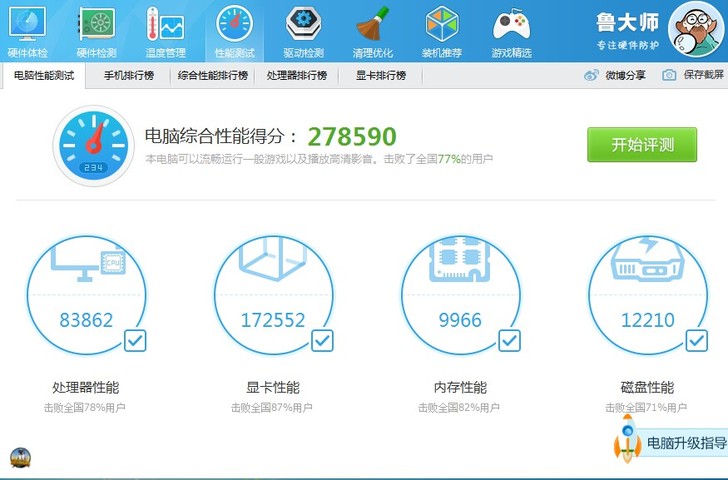
Task: Click the graphics card cube icon
Action: [273, 259]
